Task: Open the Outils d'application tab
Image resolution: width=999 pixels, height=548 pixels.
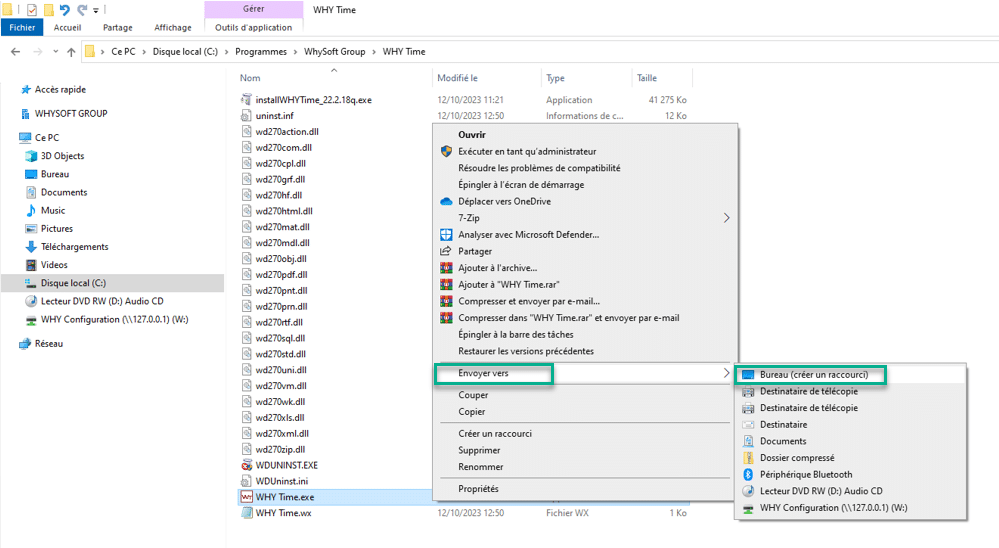Action: click(x=254, y=27)
